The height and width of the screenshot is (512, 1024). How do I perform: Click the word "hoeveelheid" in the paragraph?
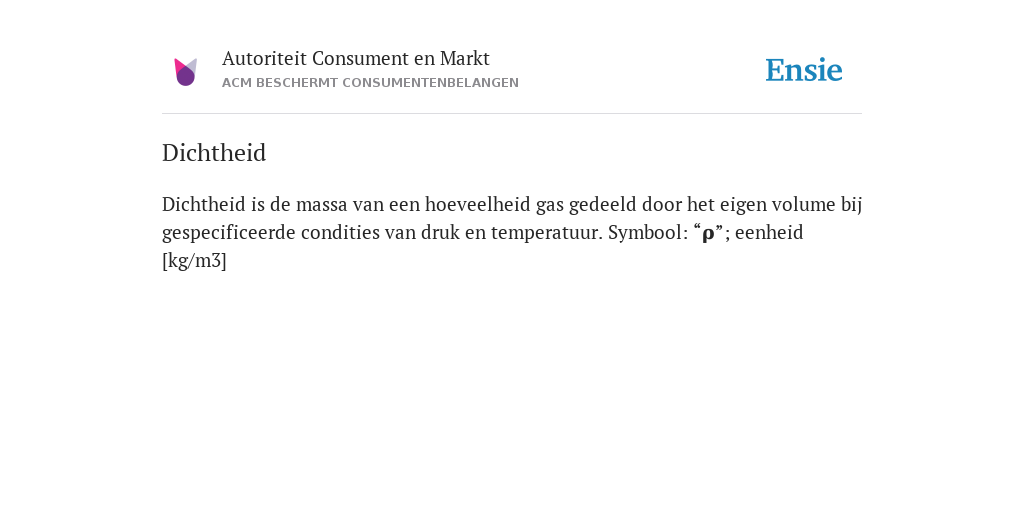[x=477, y=204]
